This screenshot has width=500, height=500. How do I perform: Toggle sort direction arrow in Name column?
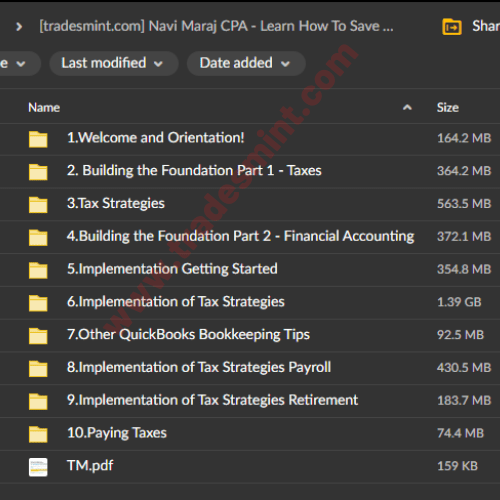pos(407,107)
